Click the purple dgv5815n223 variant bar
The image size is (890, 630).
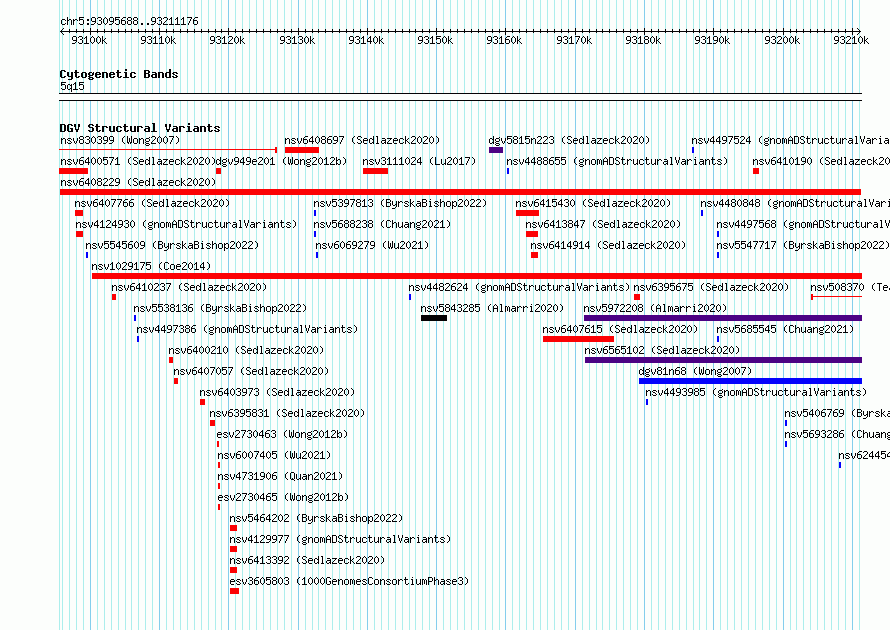coord(496,150)
